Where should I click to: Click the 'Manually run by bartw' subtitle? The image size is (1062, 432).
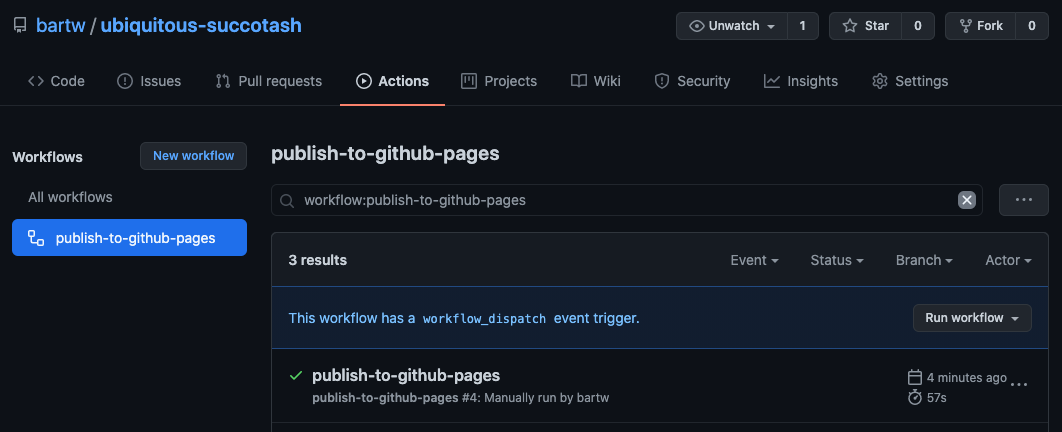(x=547, y=397)
